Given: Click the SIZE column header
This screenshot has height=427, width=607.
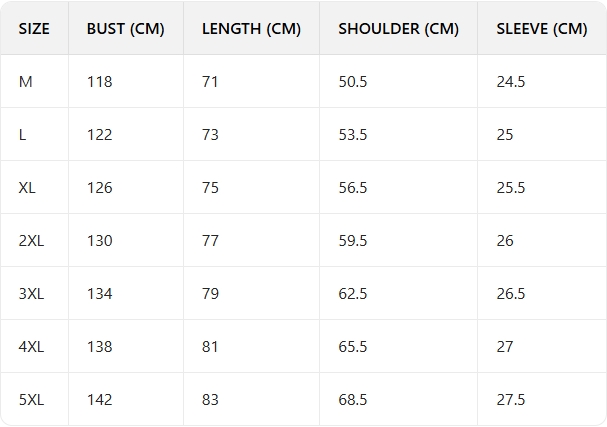Looking at the screenshot, I should (34, 29).
